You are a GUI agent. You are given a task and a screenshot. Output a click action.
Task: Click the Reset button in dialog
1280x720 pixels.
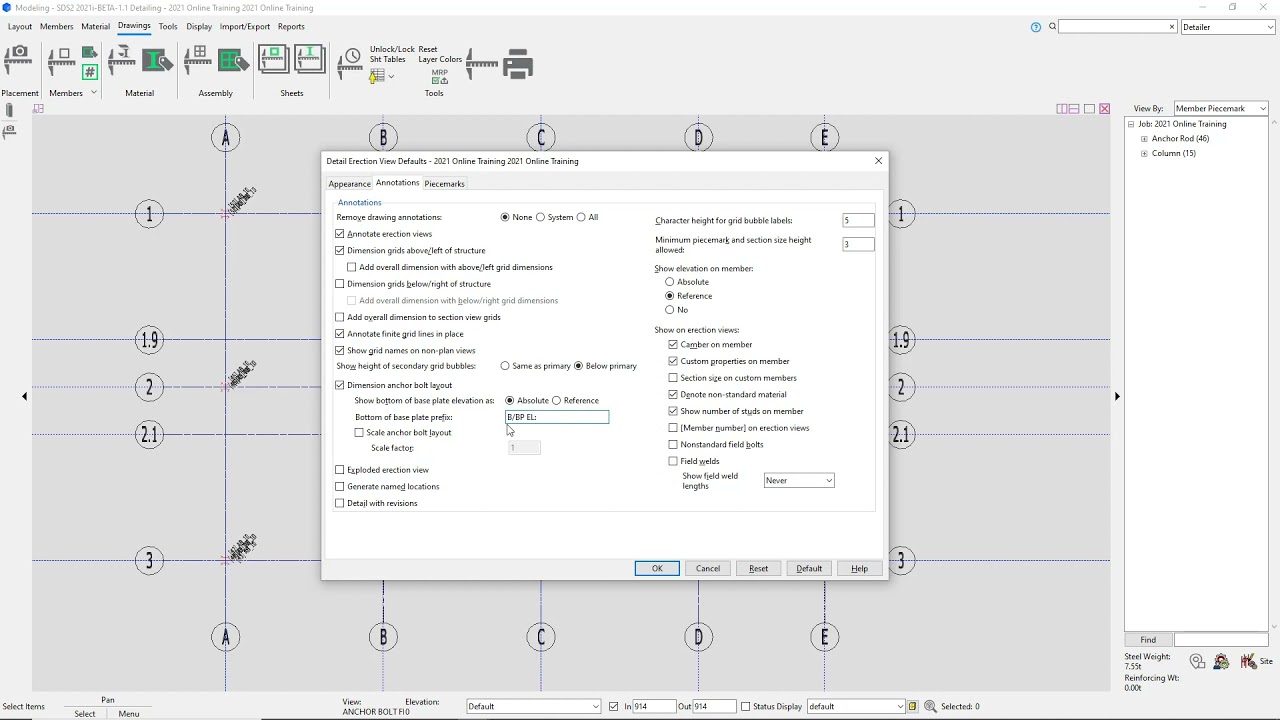pyautogui.click(x=759, y=569)
